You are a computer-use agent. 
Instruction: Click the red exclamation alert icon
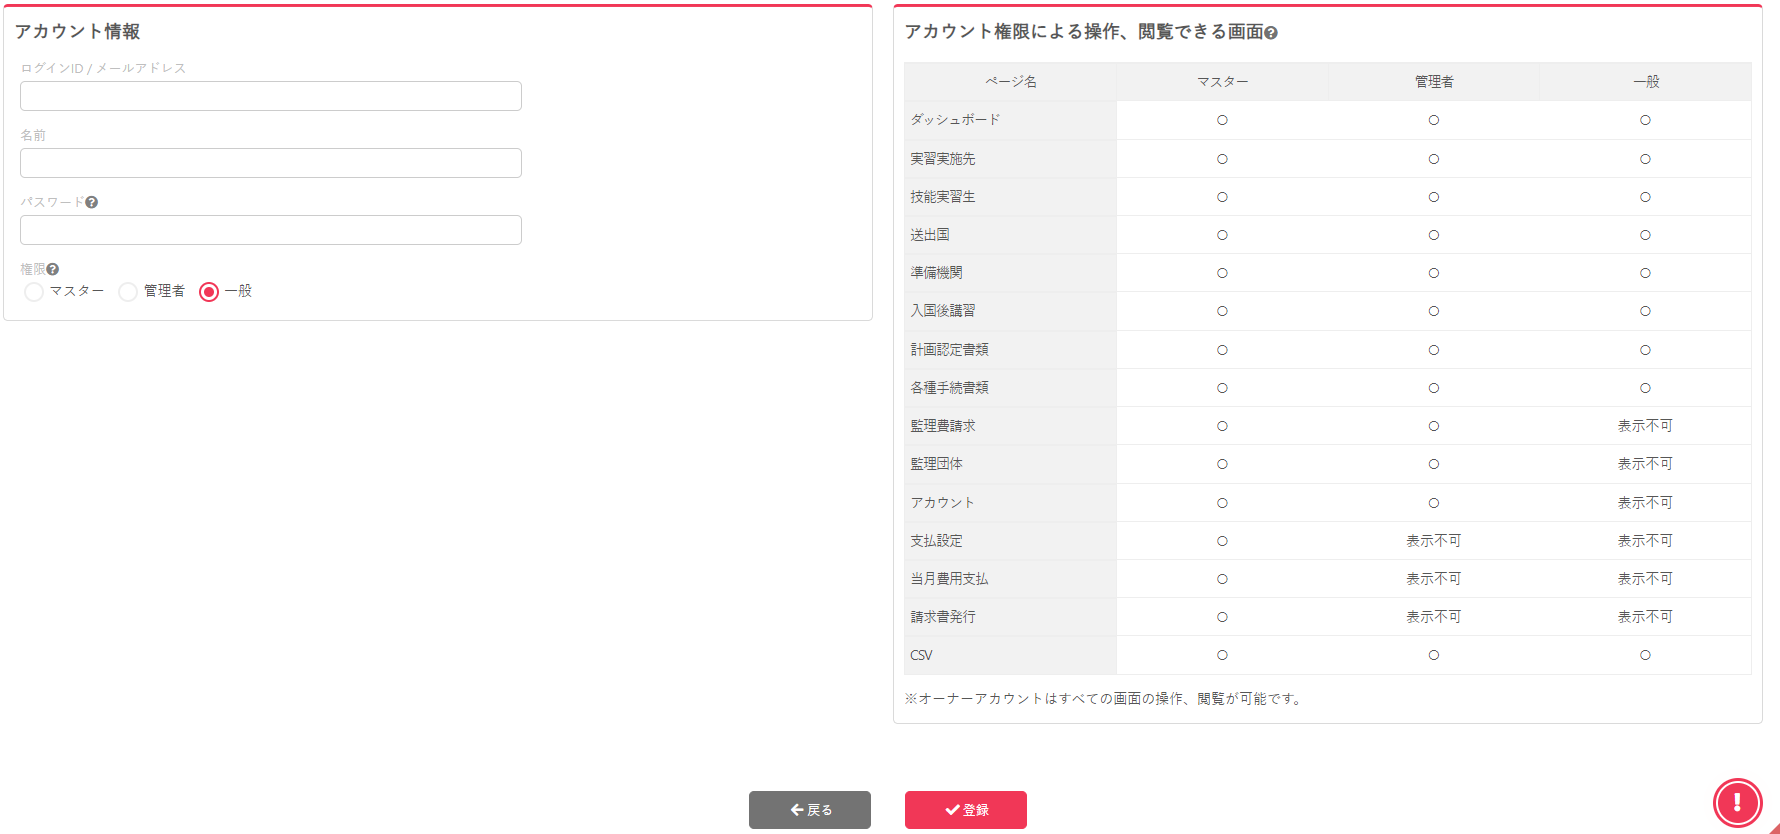pyautogui.click(x=1737, y=802)
